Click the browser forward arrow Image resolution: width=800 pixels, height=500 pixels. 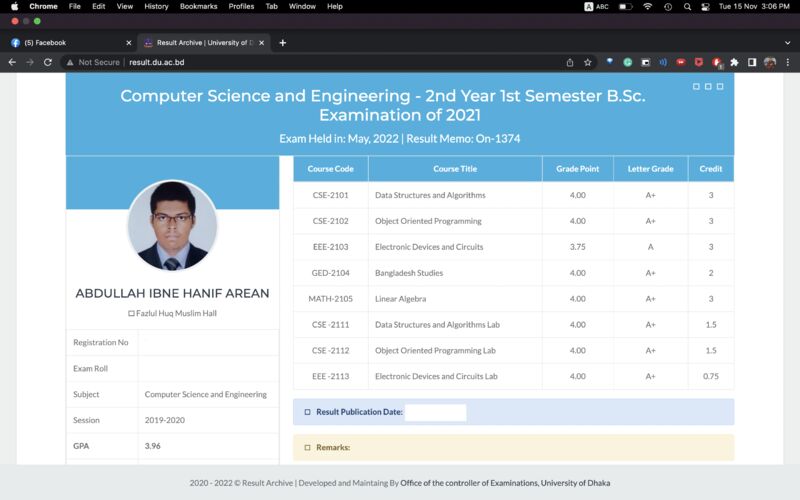coord(30,62)
